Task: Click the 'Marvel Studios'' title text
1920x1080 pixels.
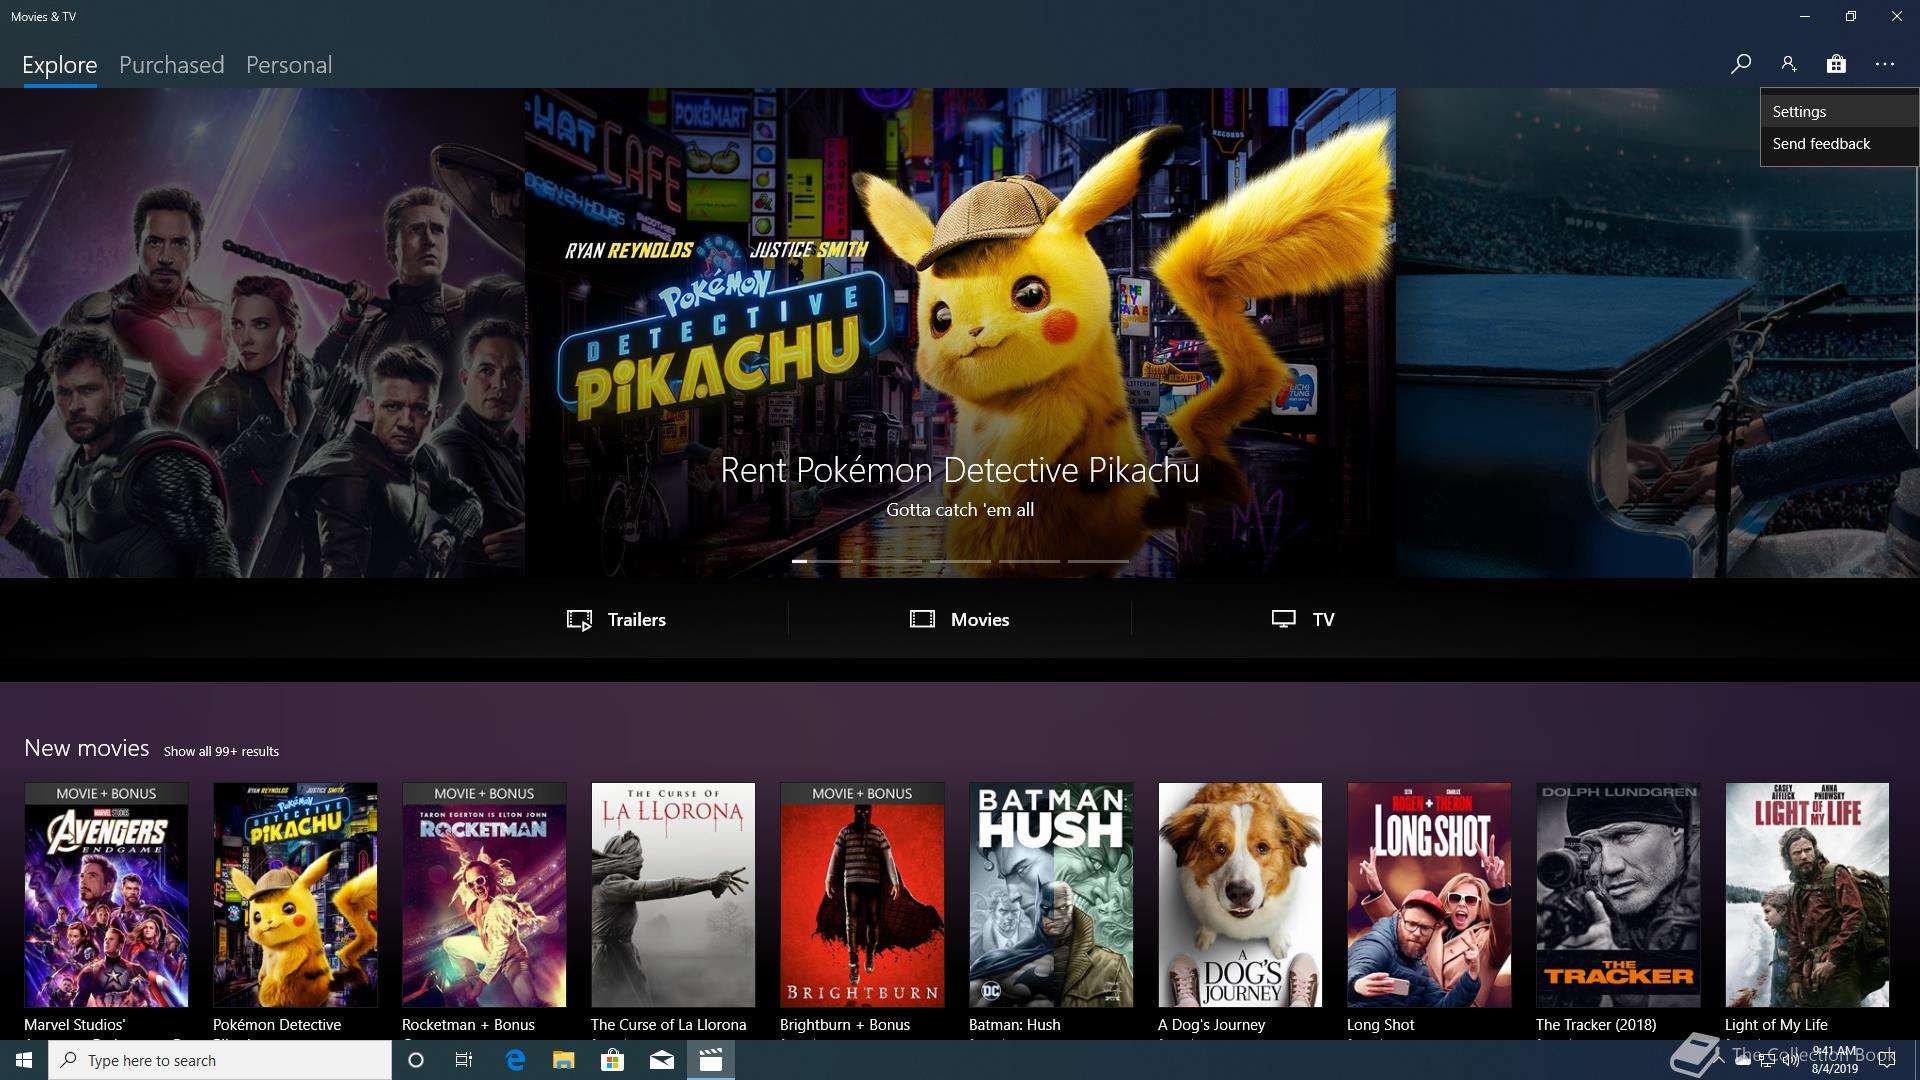Action: tap(75, 1025)
